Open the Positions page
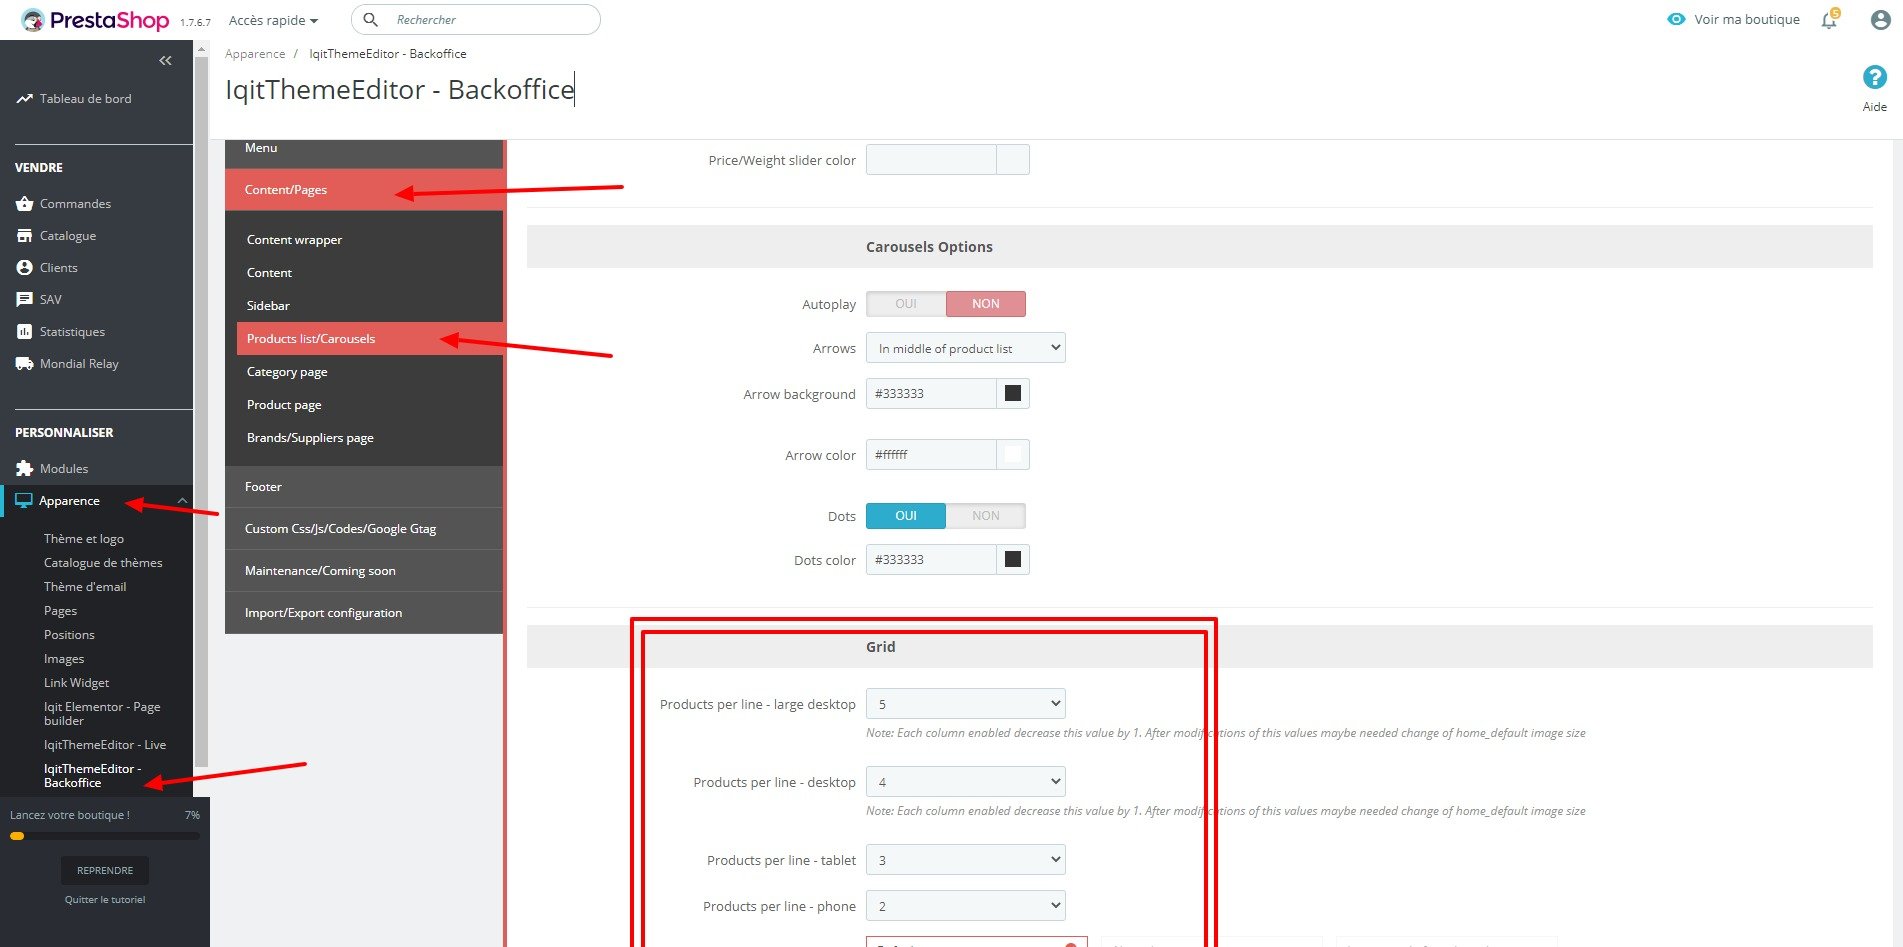 (69, 635)
